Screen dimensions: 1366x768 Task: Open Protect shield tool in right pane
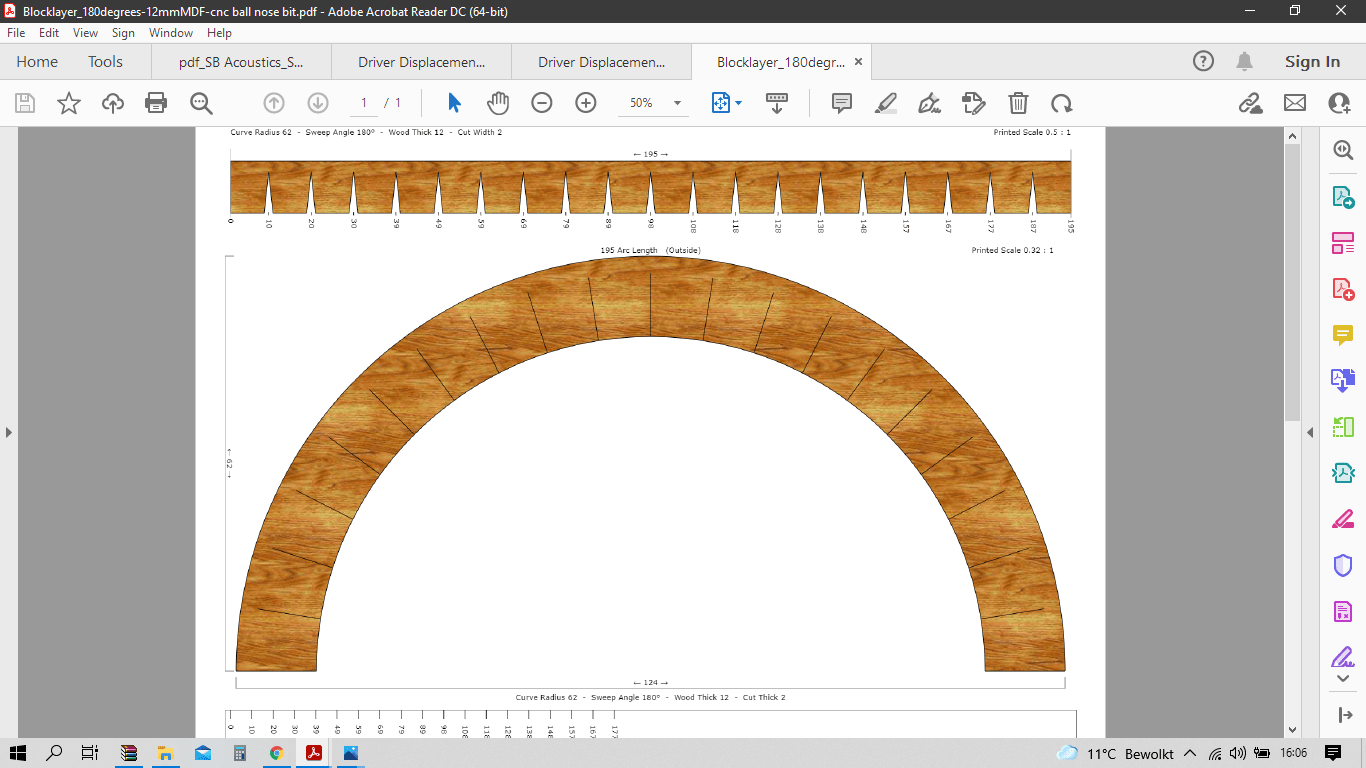coord(1343,565)
